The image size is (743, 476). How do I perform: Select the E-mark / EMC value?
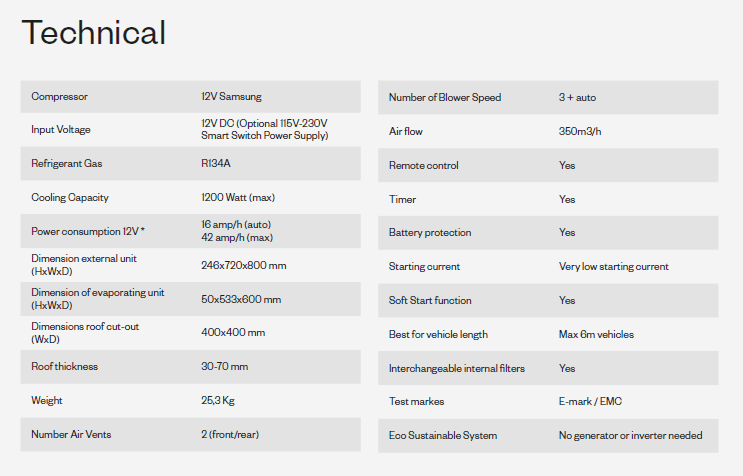tap(590, 402)
